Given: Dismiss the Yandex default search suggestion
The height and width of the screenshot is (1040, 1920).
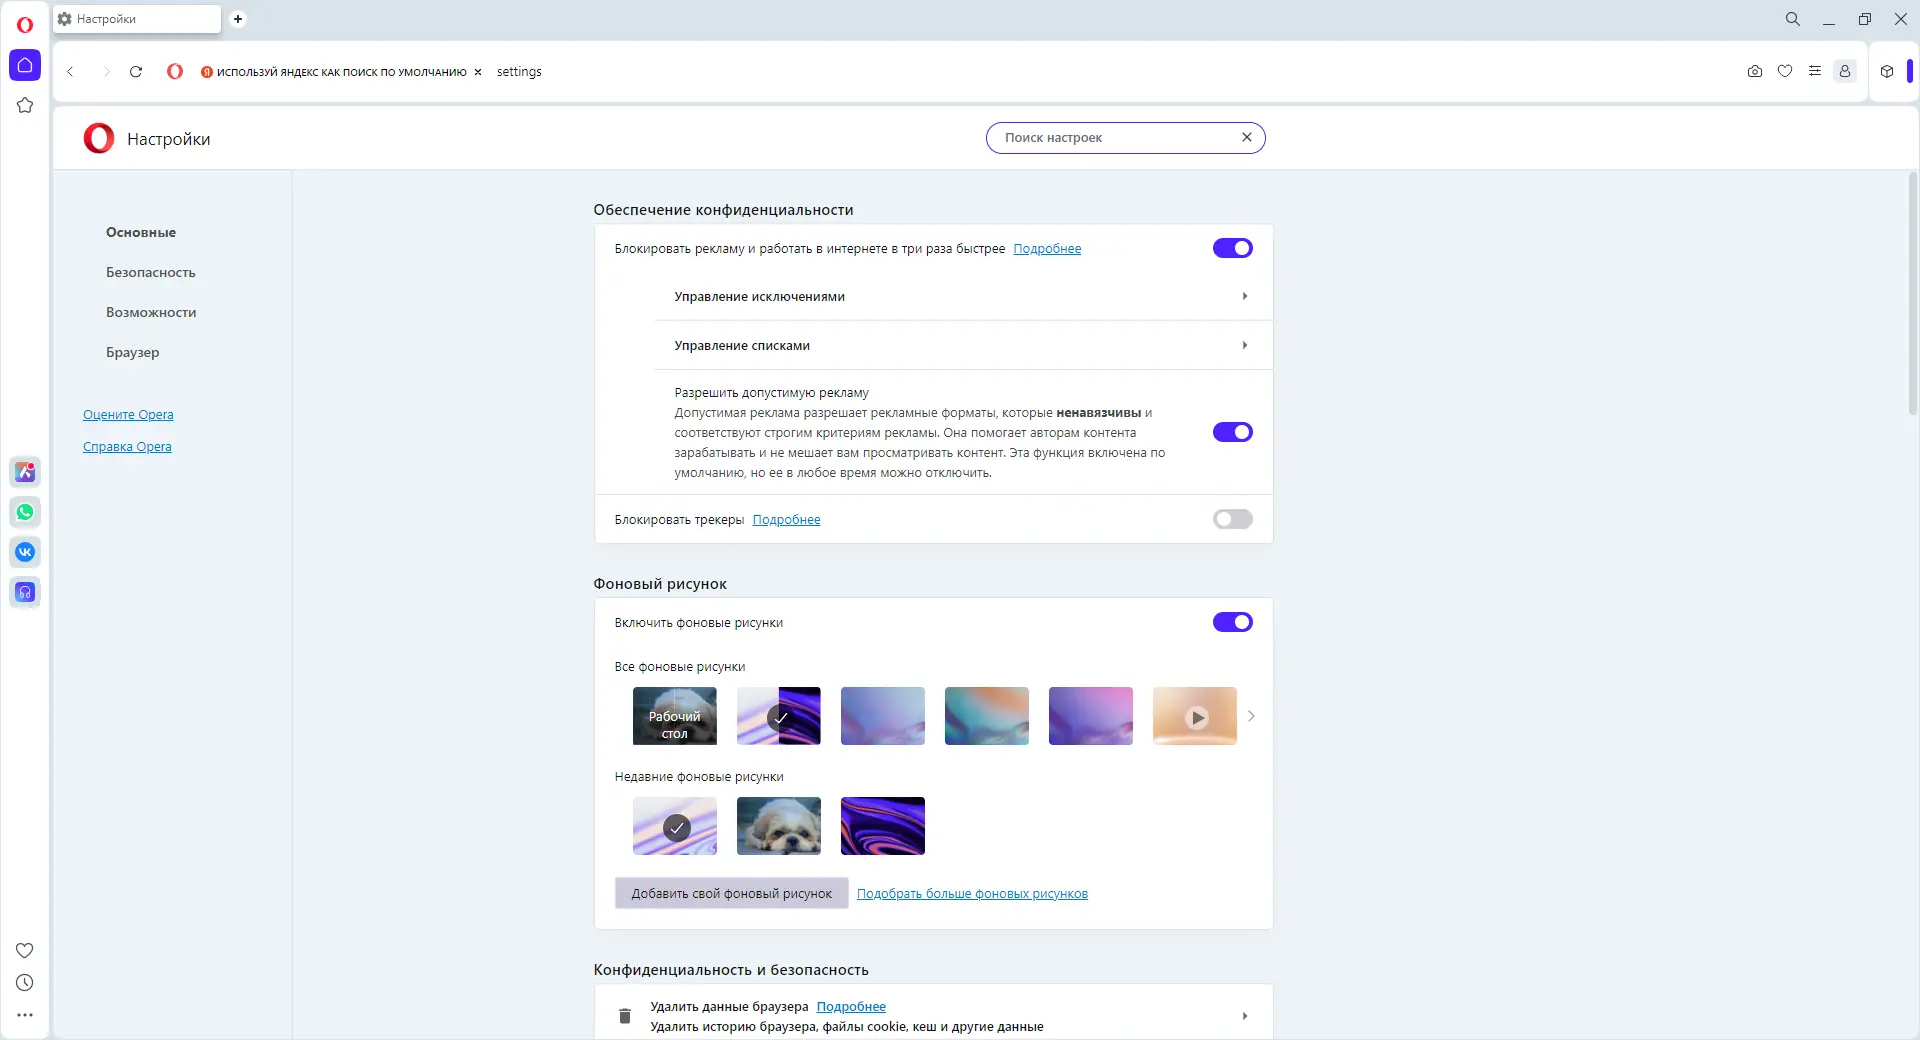Looking at the screenshot, I should tap(478, 72).
